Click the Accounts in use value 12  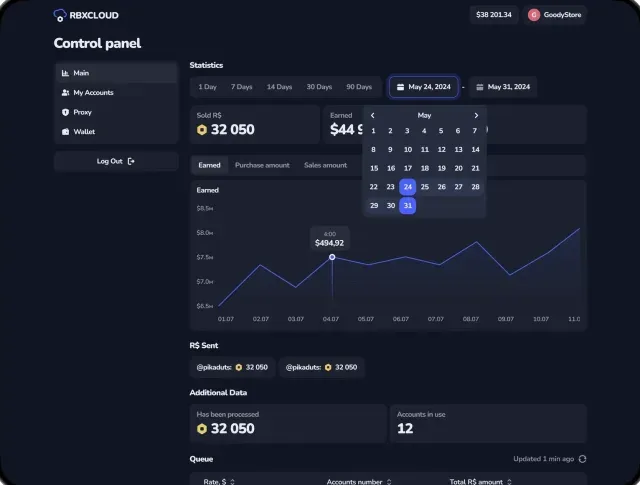tap(405, 429)
